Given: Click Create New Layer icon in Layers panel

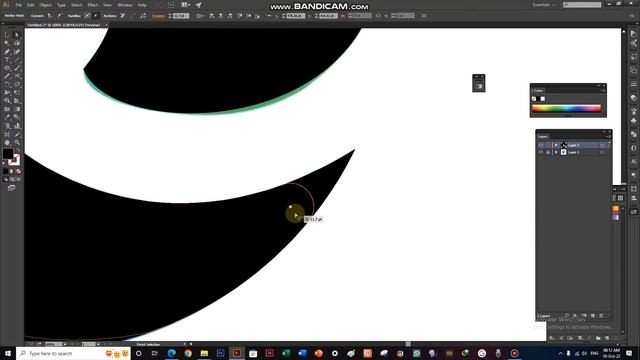Looking at the screenshot, I should [x=593, y=316].
